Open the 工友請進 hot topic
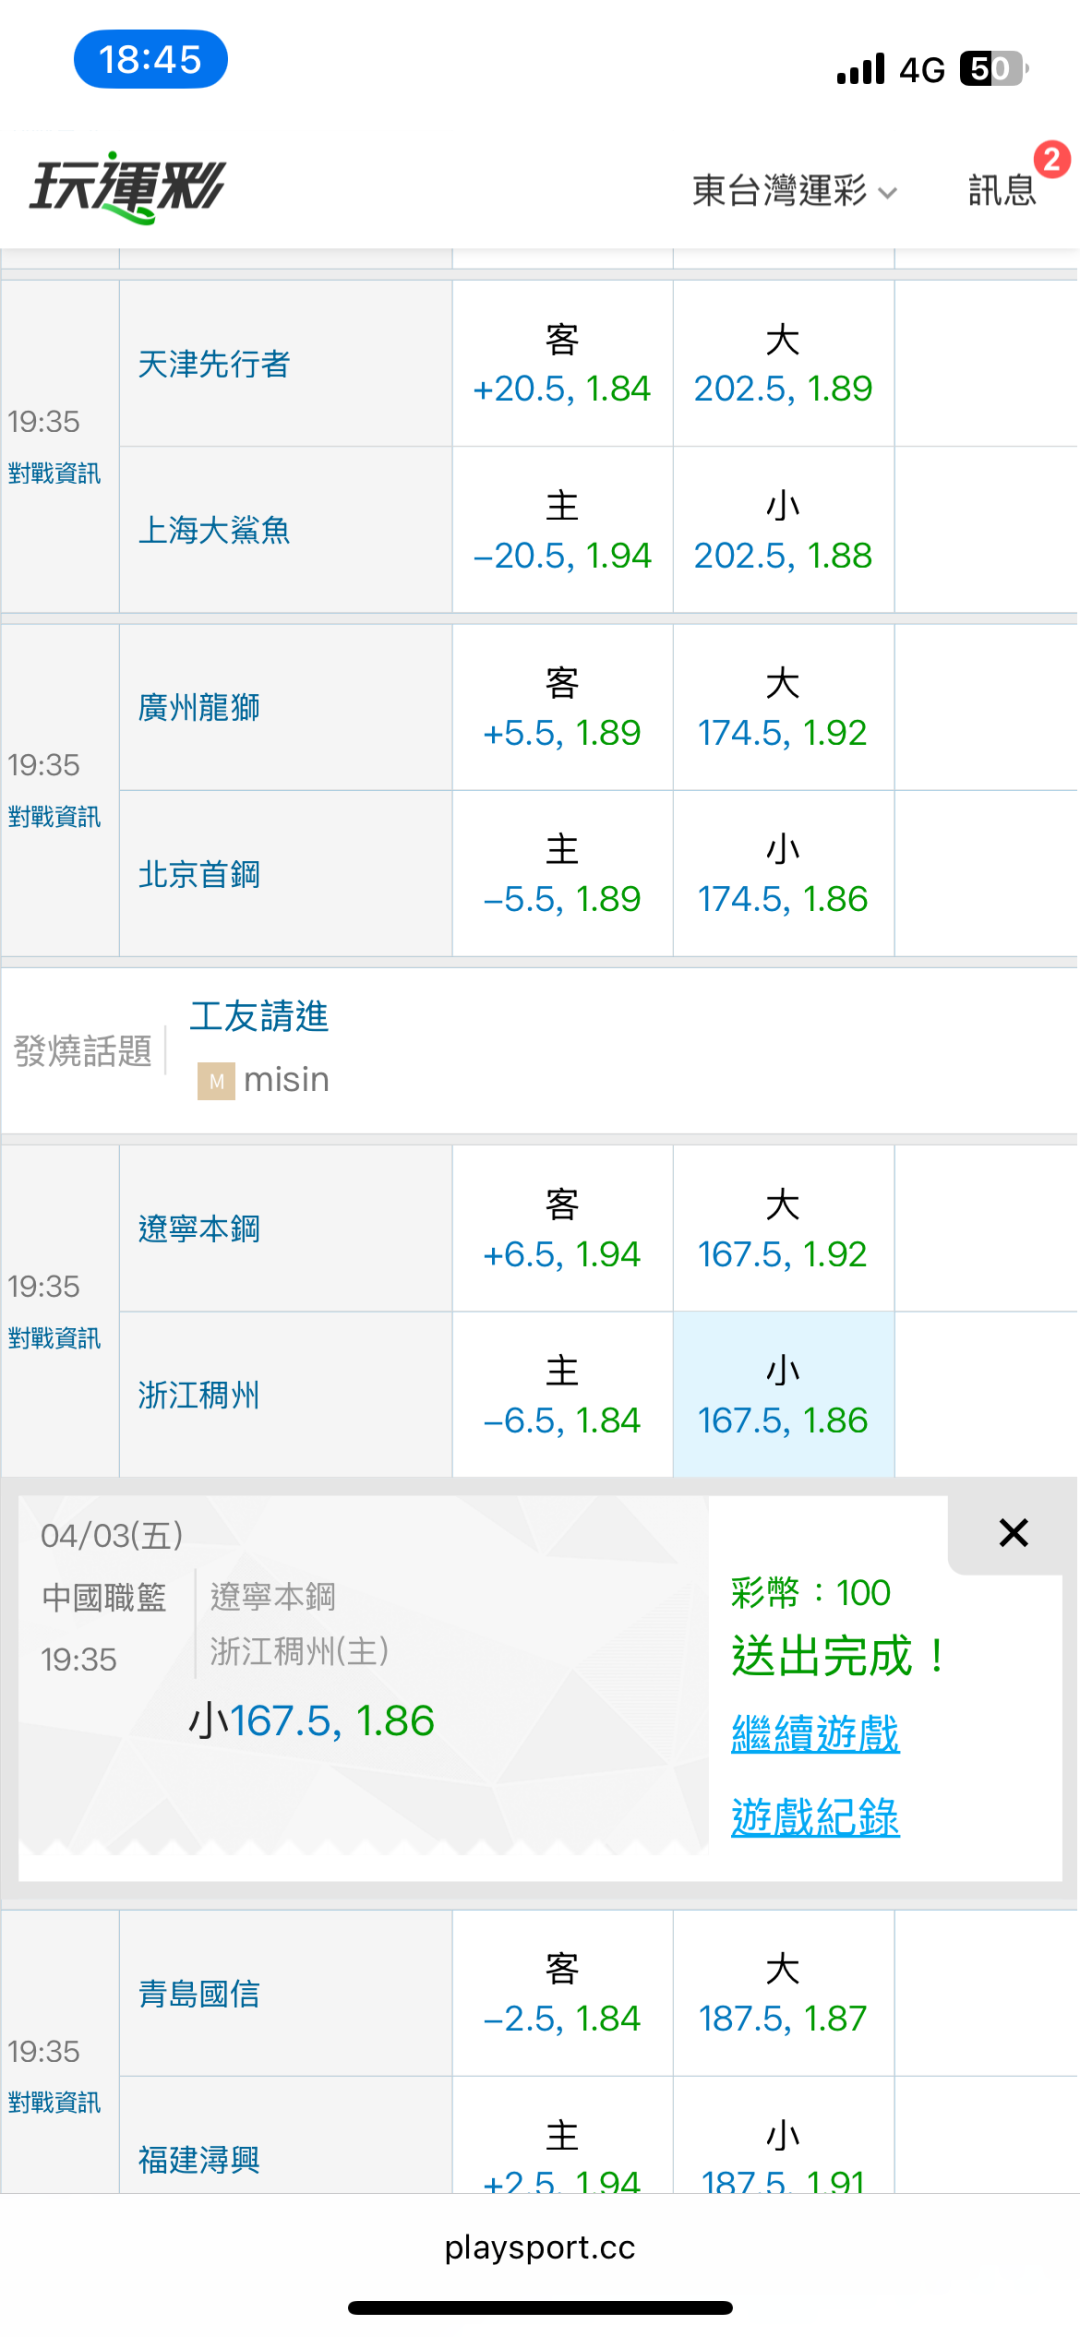 tap(259, 1017)
